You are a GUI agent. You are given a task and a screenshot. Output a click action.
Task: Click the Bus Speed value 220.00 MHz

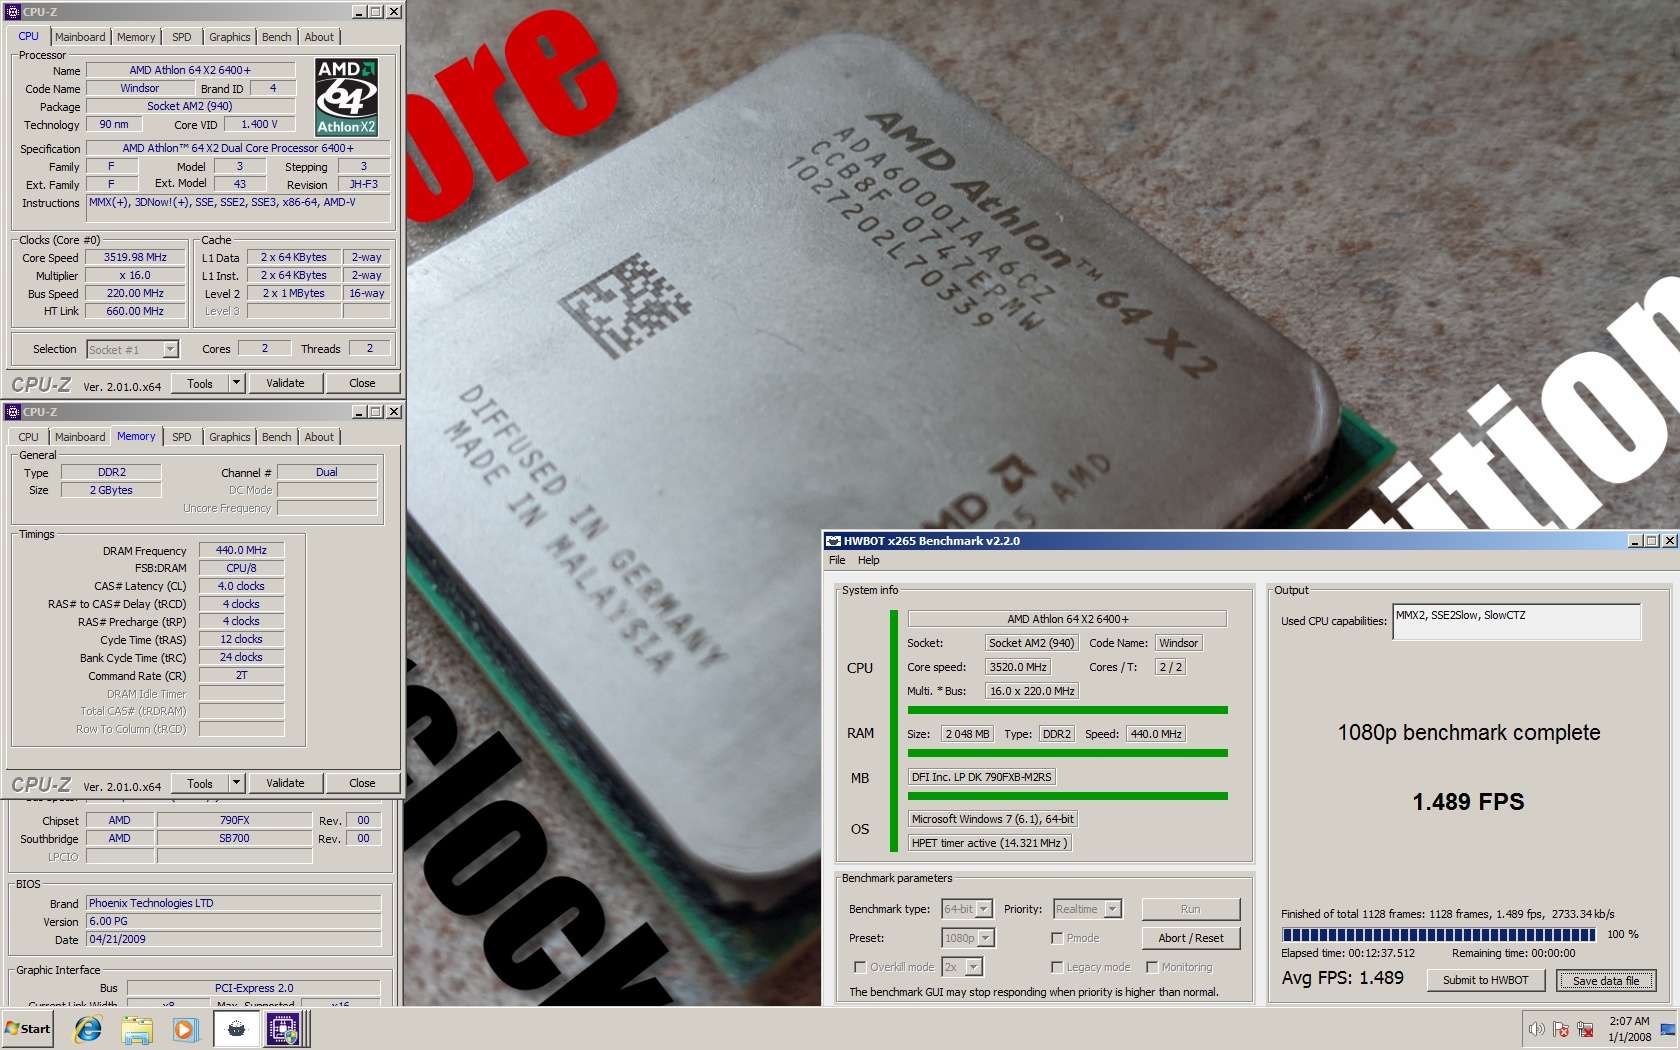click(x=135, y=293)
